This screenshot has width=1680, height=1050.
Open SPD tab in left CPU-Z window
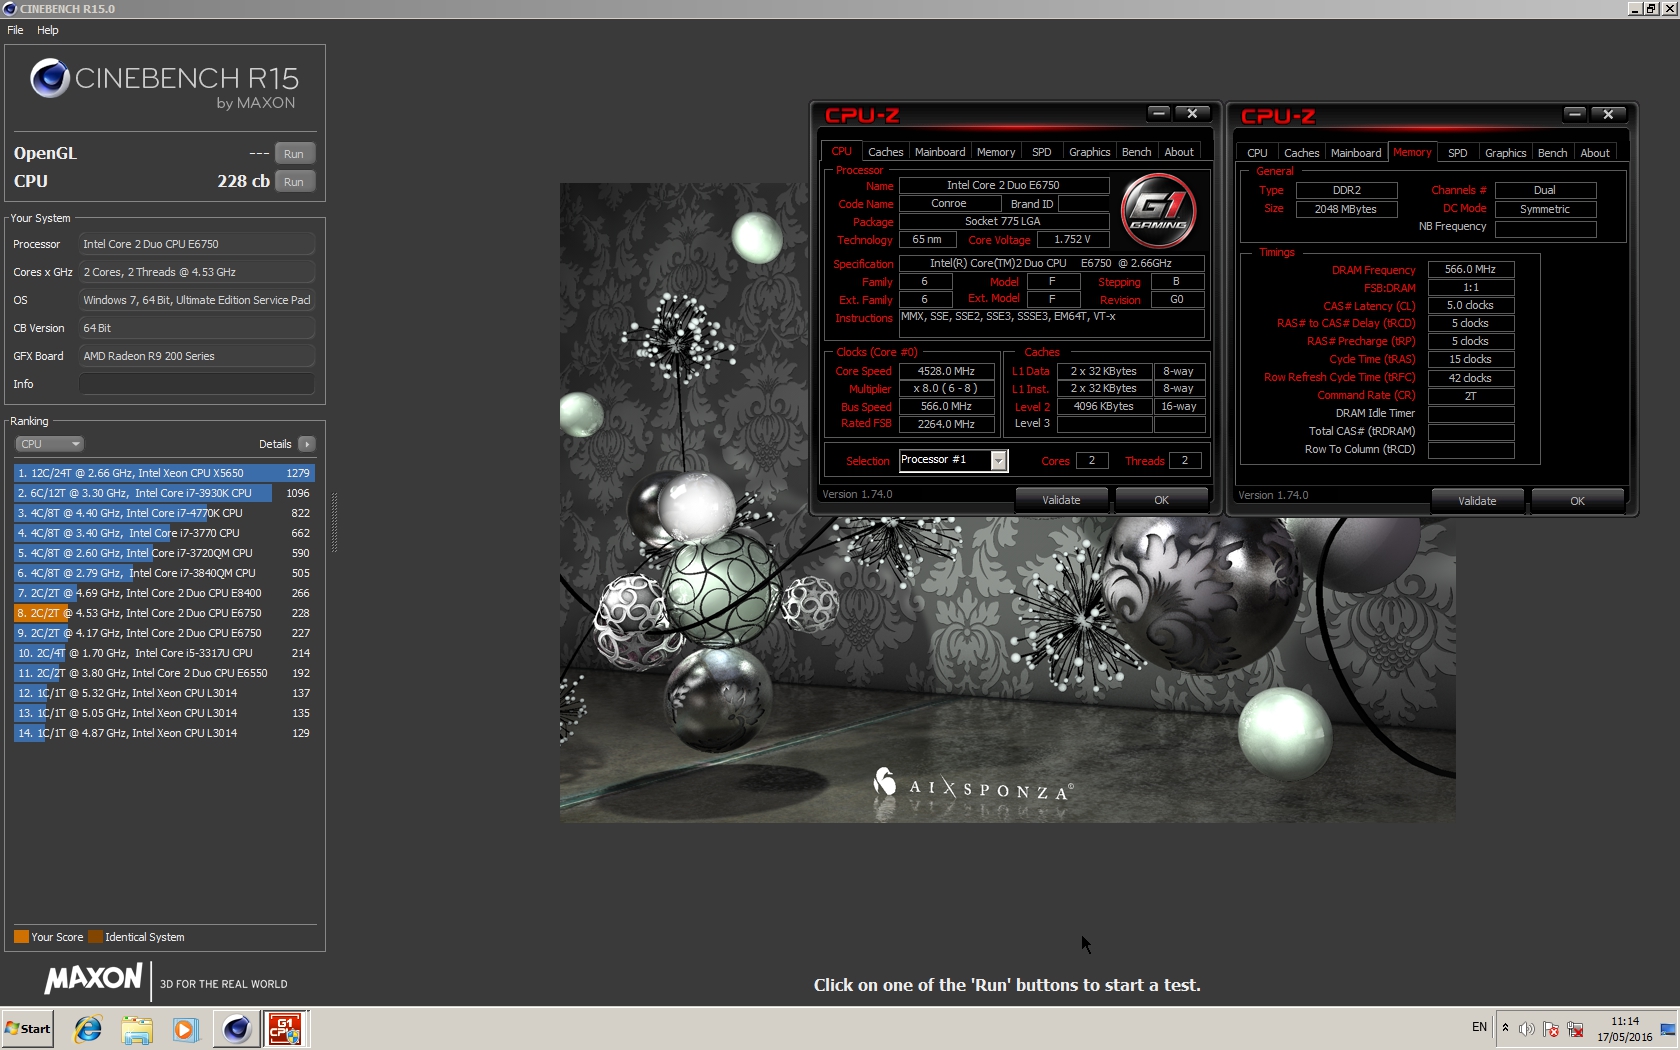click(x=1042, y=152)
